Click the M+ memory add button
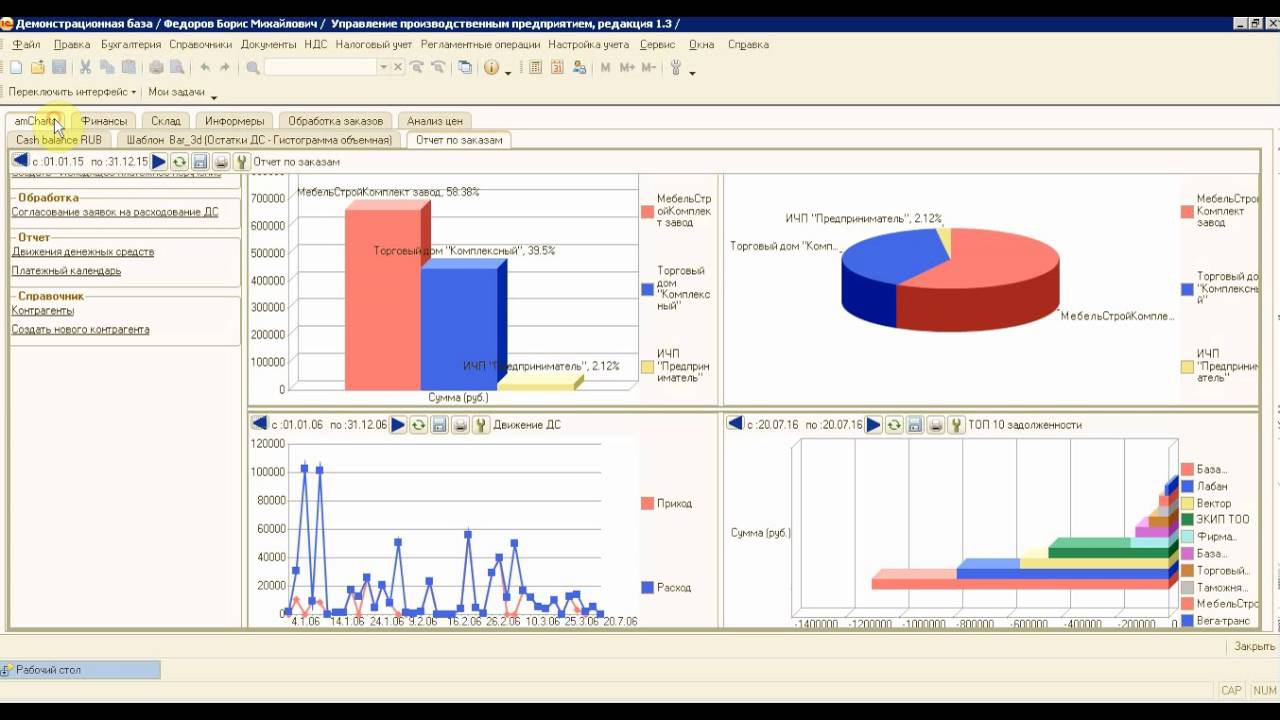The image size is (1280, 720). pyautogui.click(x=627, y=68)
